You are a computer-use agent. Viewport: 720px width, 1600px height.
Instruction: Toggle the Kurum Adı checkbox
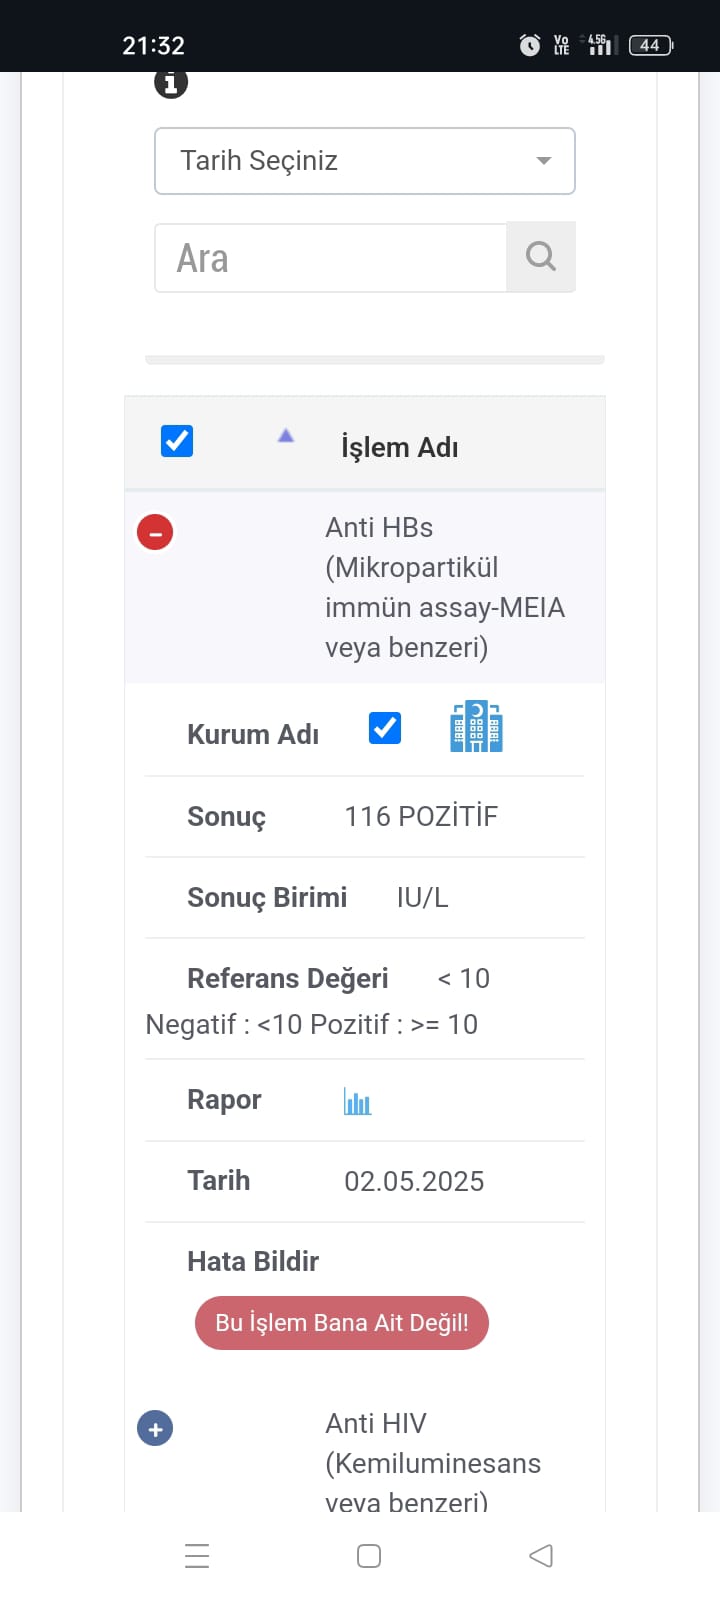pyautogui.click(x=385, y=728)
